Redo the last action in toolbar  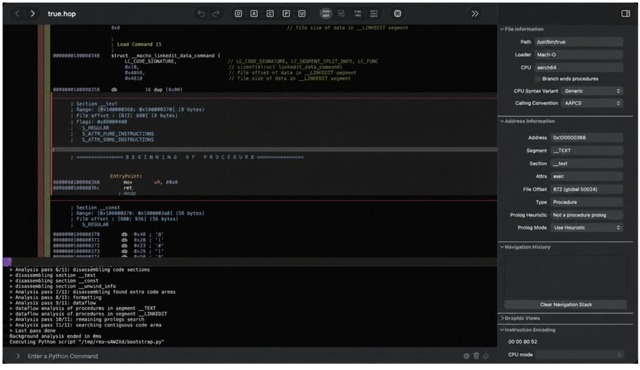pyautogui.click(x=216, y=14)
